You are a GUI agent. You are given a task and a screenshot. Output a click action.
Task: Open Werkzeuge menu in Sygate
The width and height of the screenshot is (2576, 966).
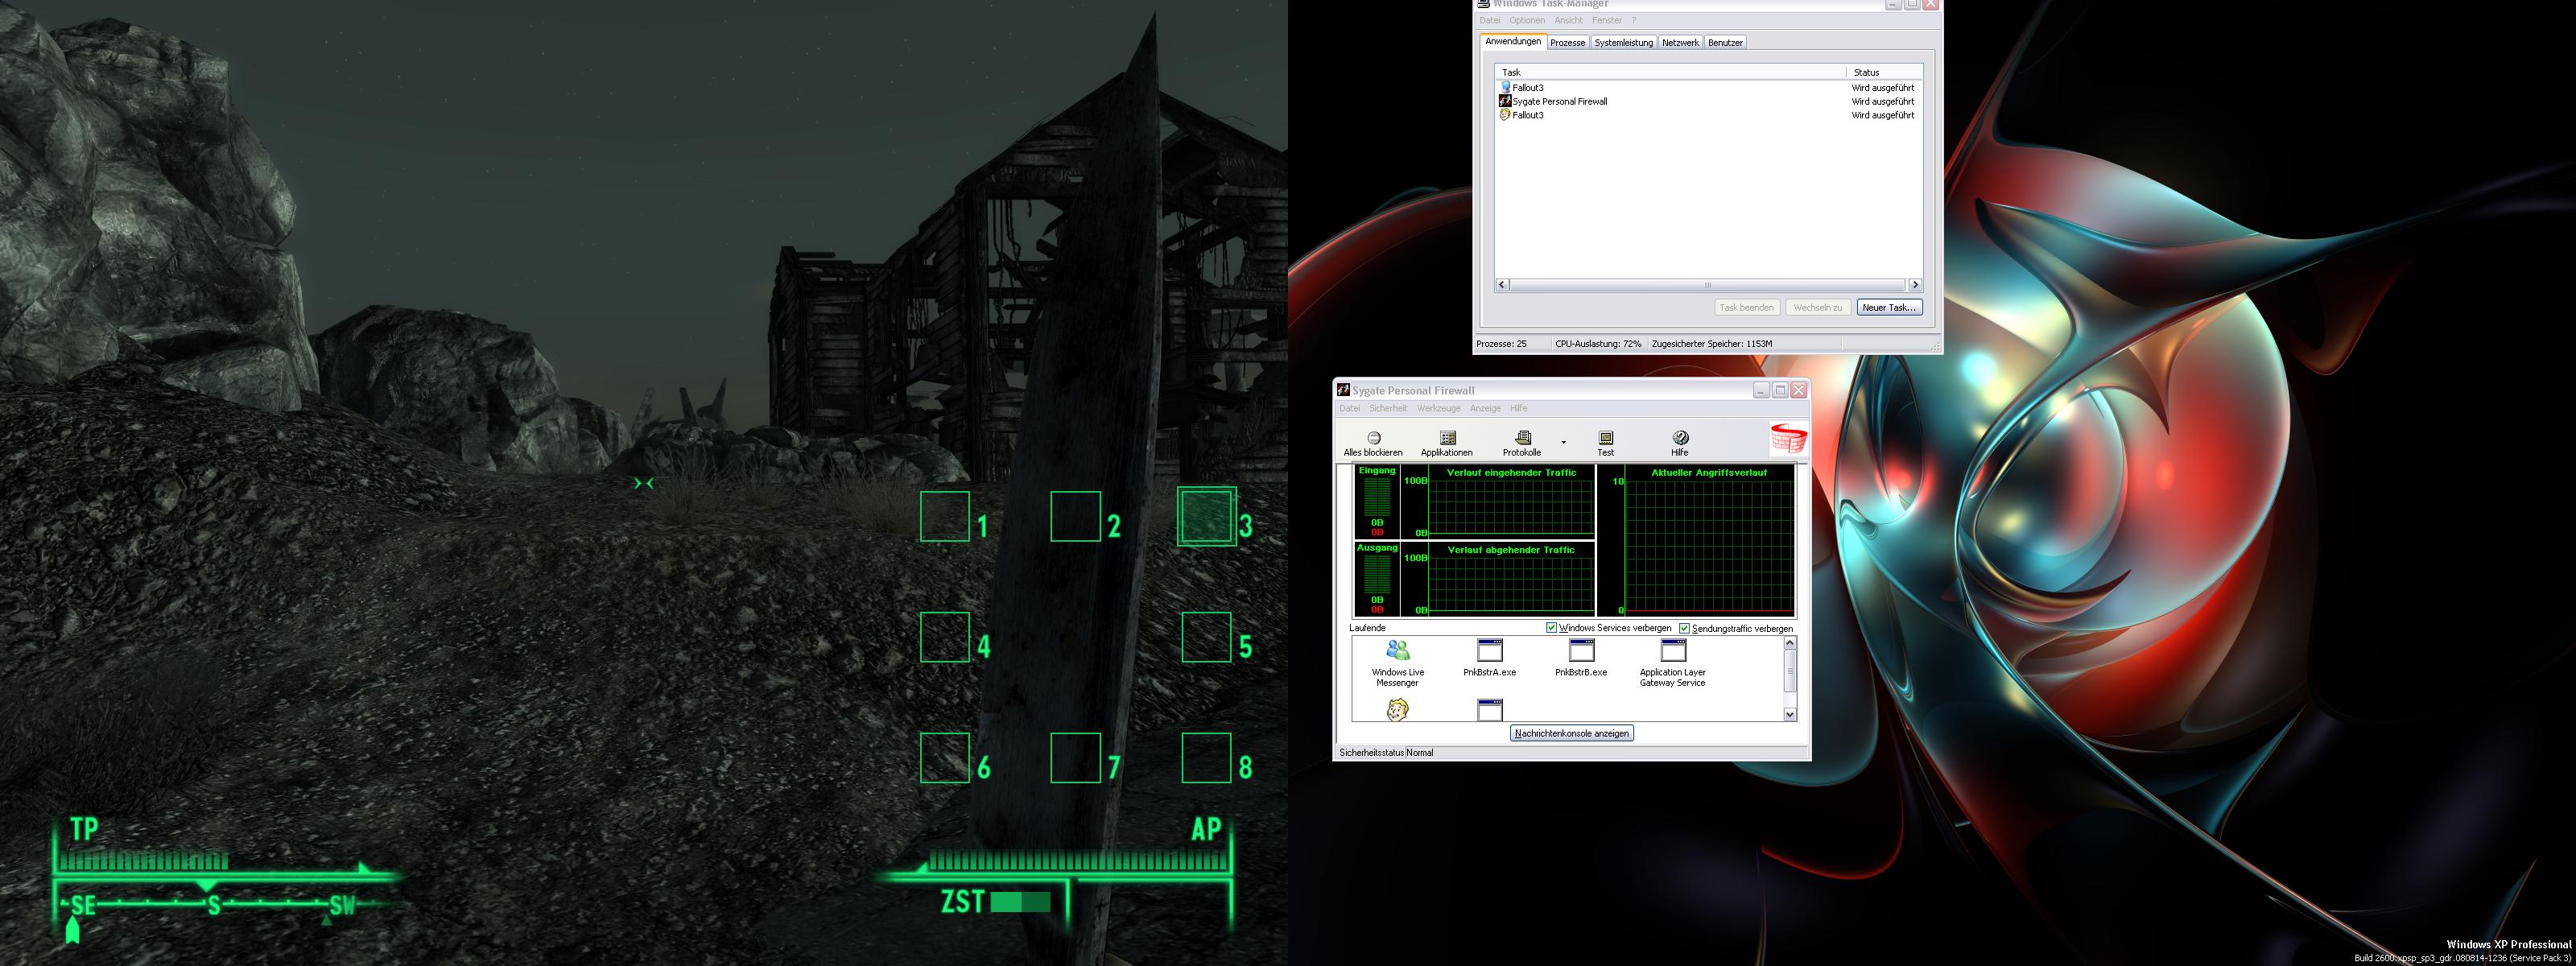(x=1438, y=408)
